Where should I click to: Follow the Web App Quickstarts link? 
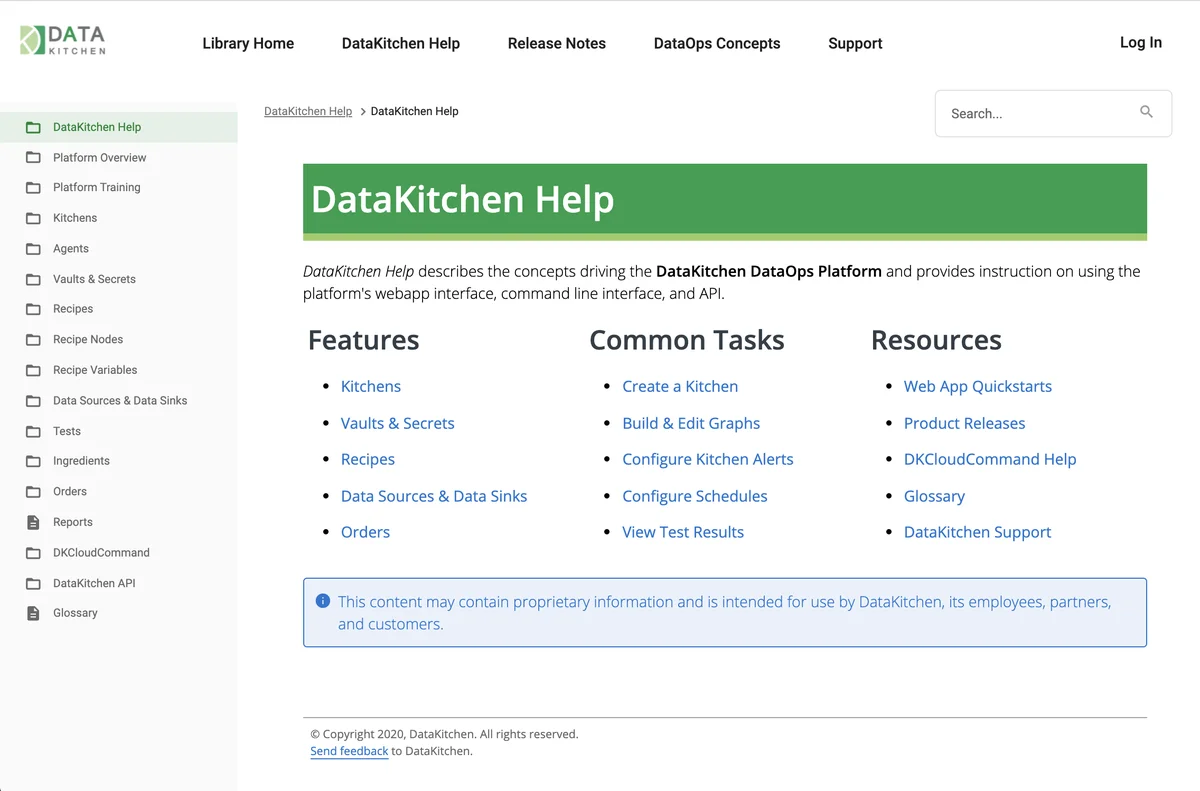click(x=977, y=386)
